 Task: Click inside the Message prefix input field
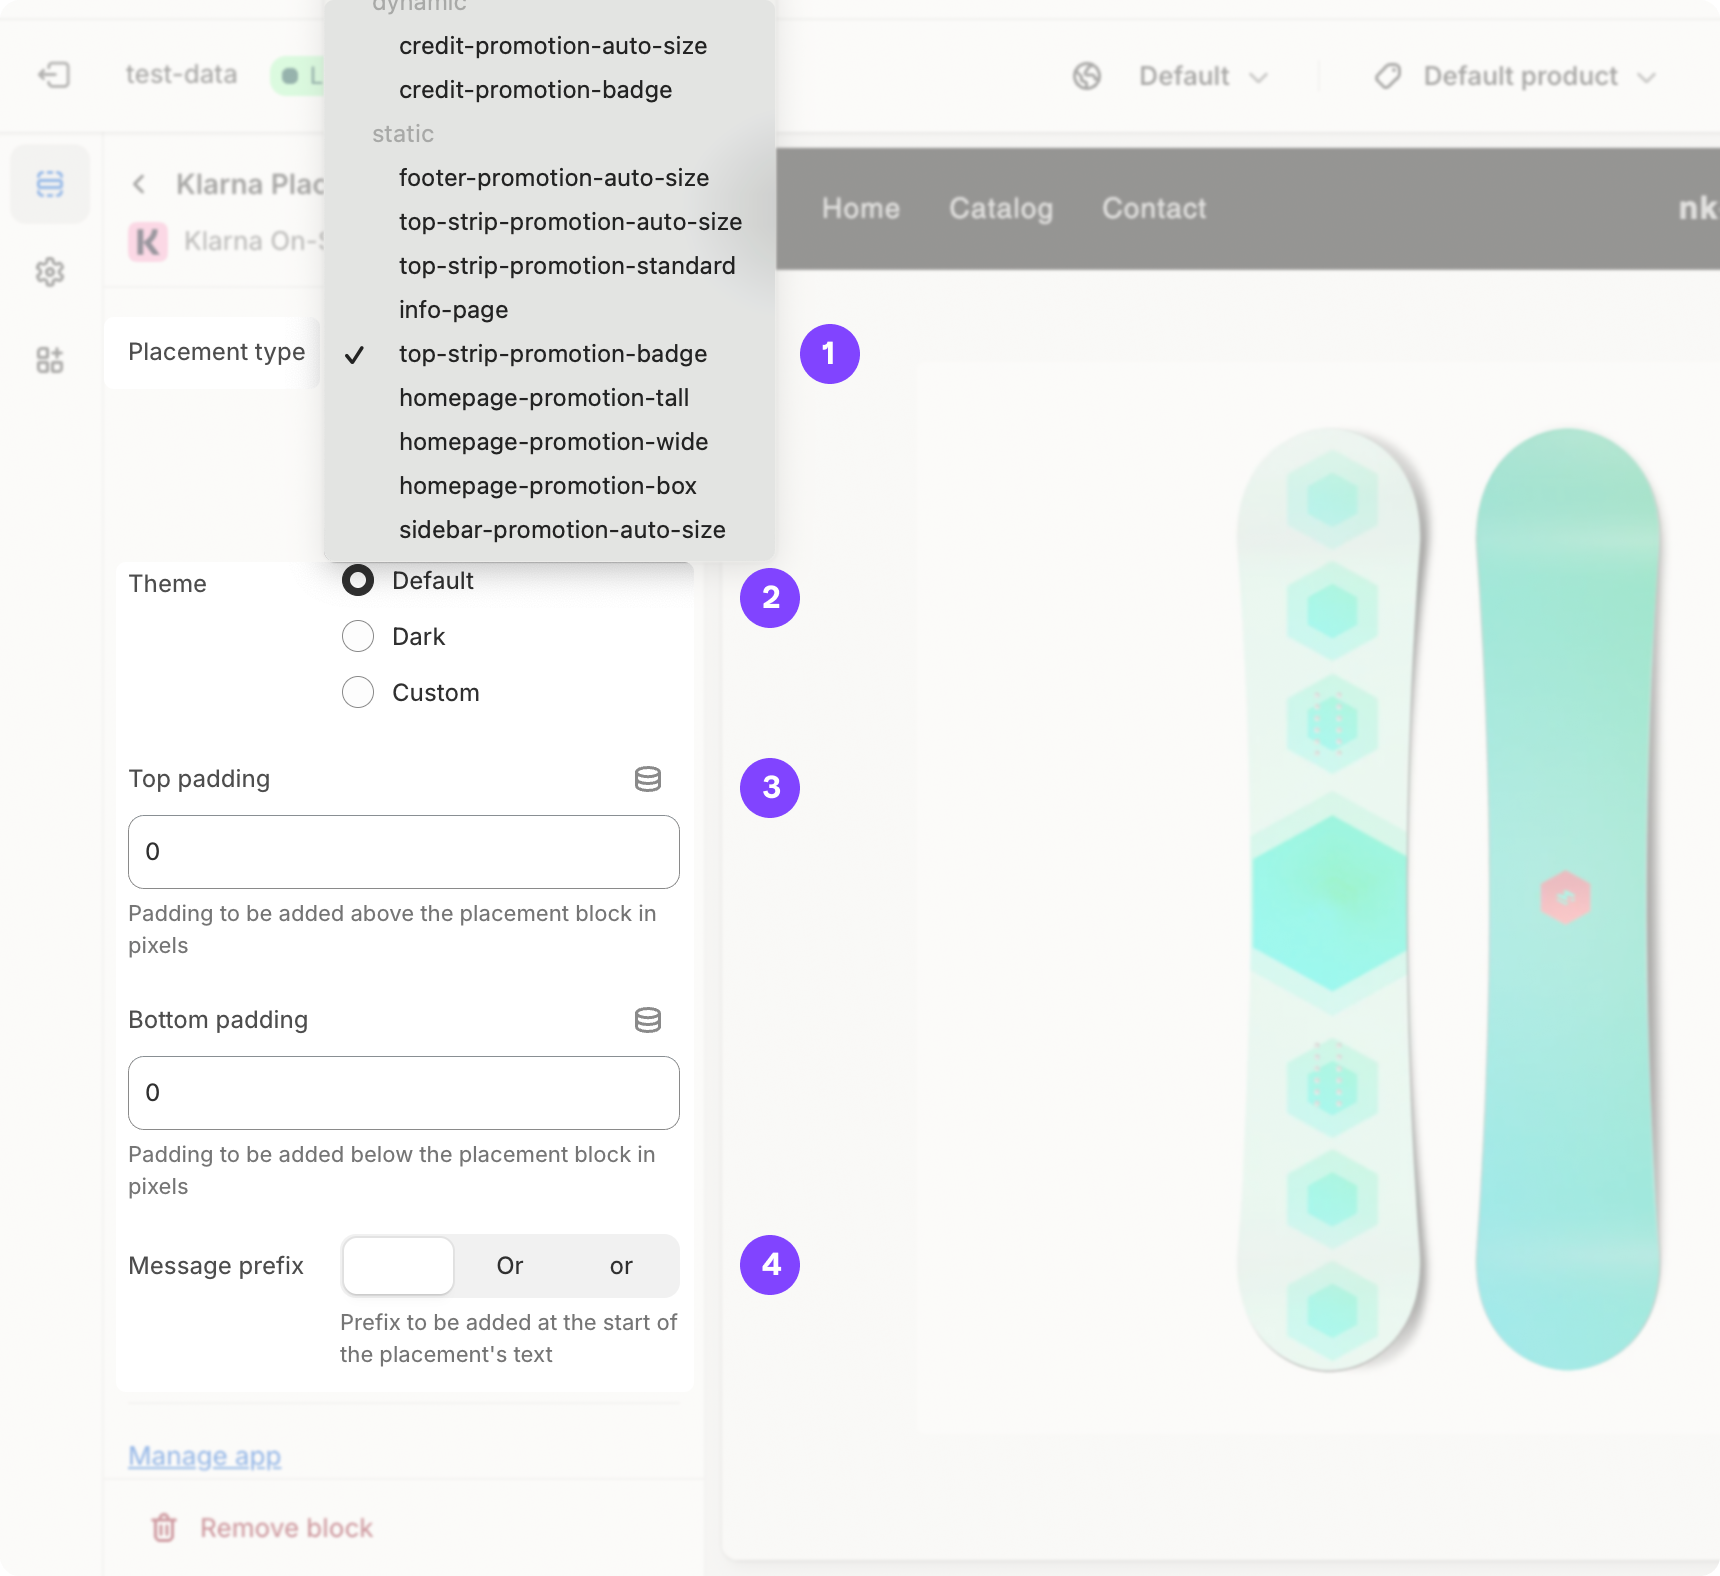click(397, 1265)
